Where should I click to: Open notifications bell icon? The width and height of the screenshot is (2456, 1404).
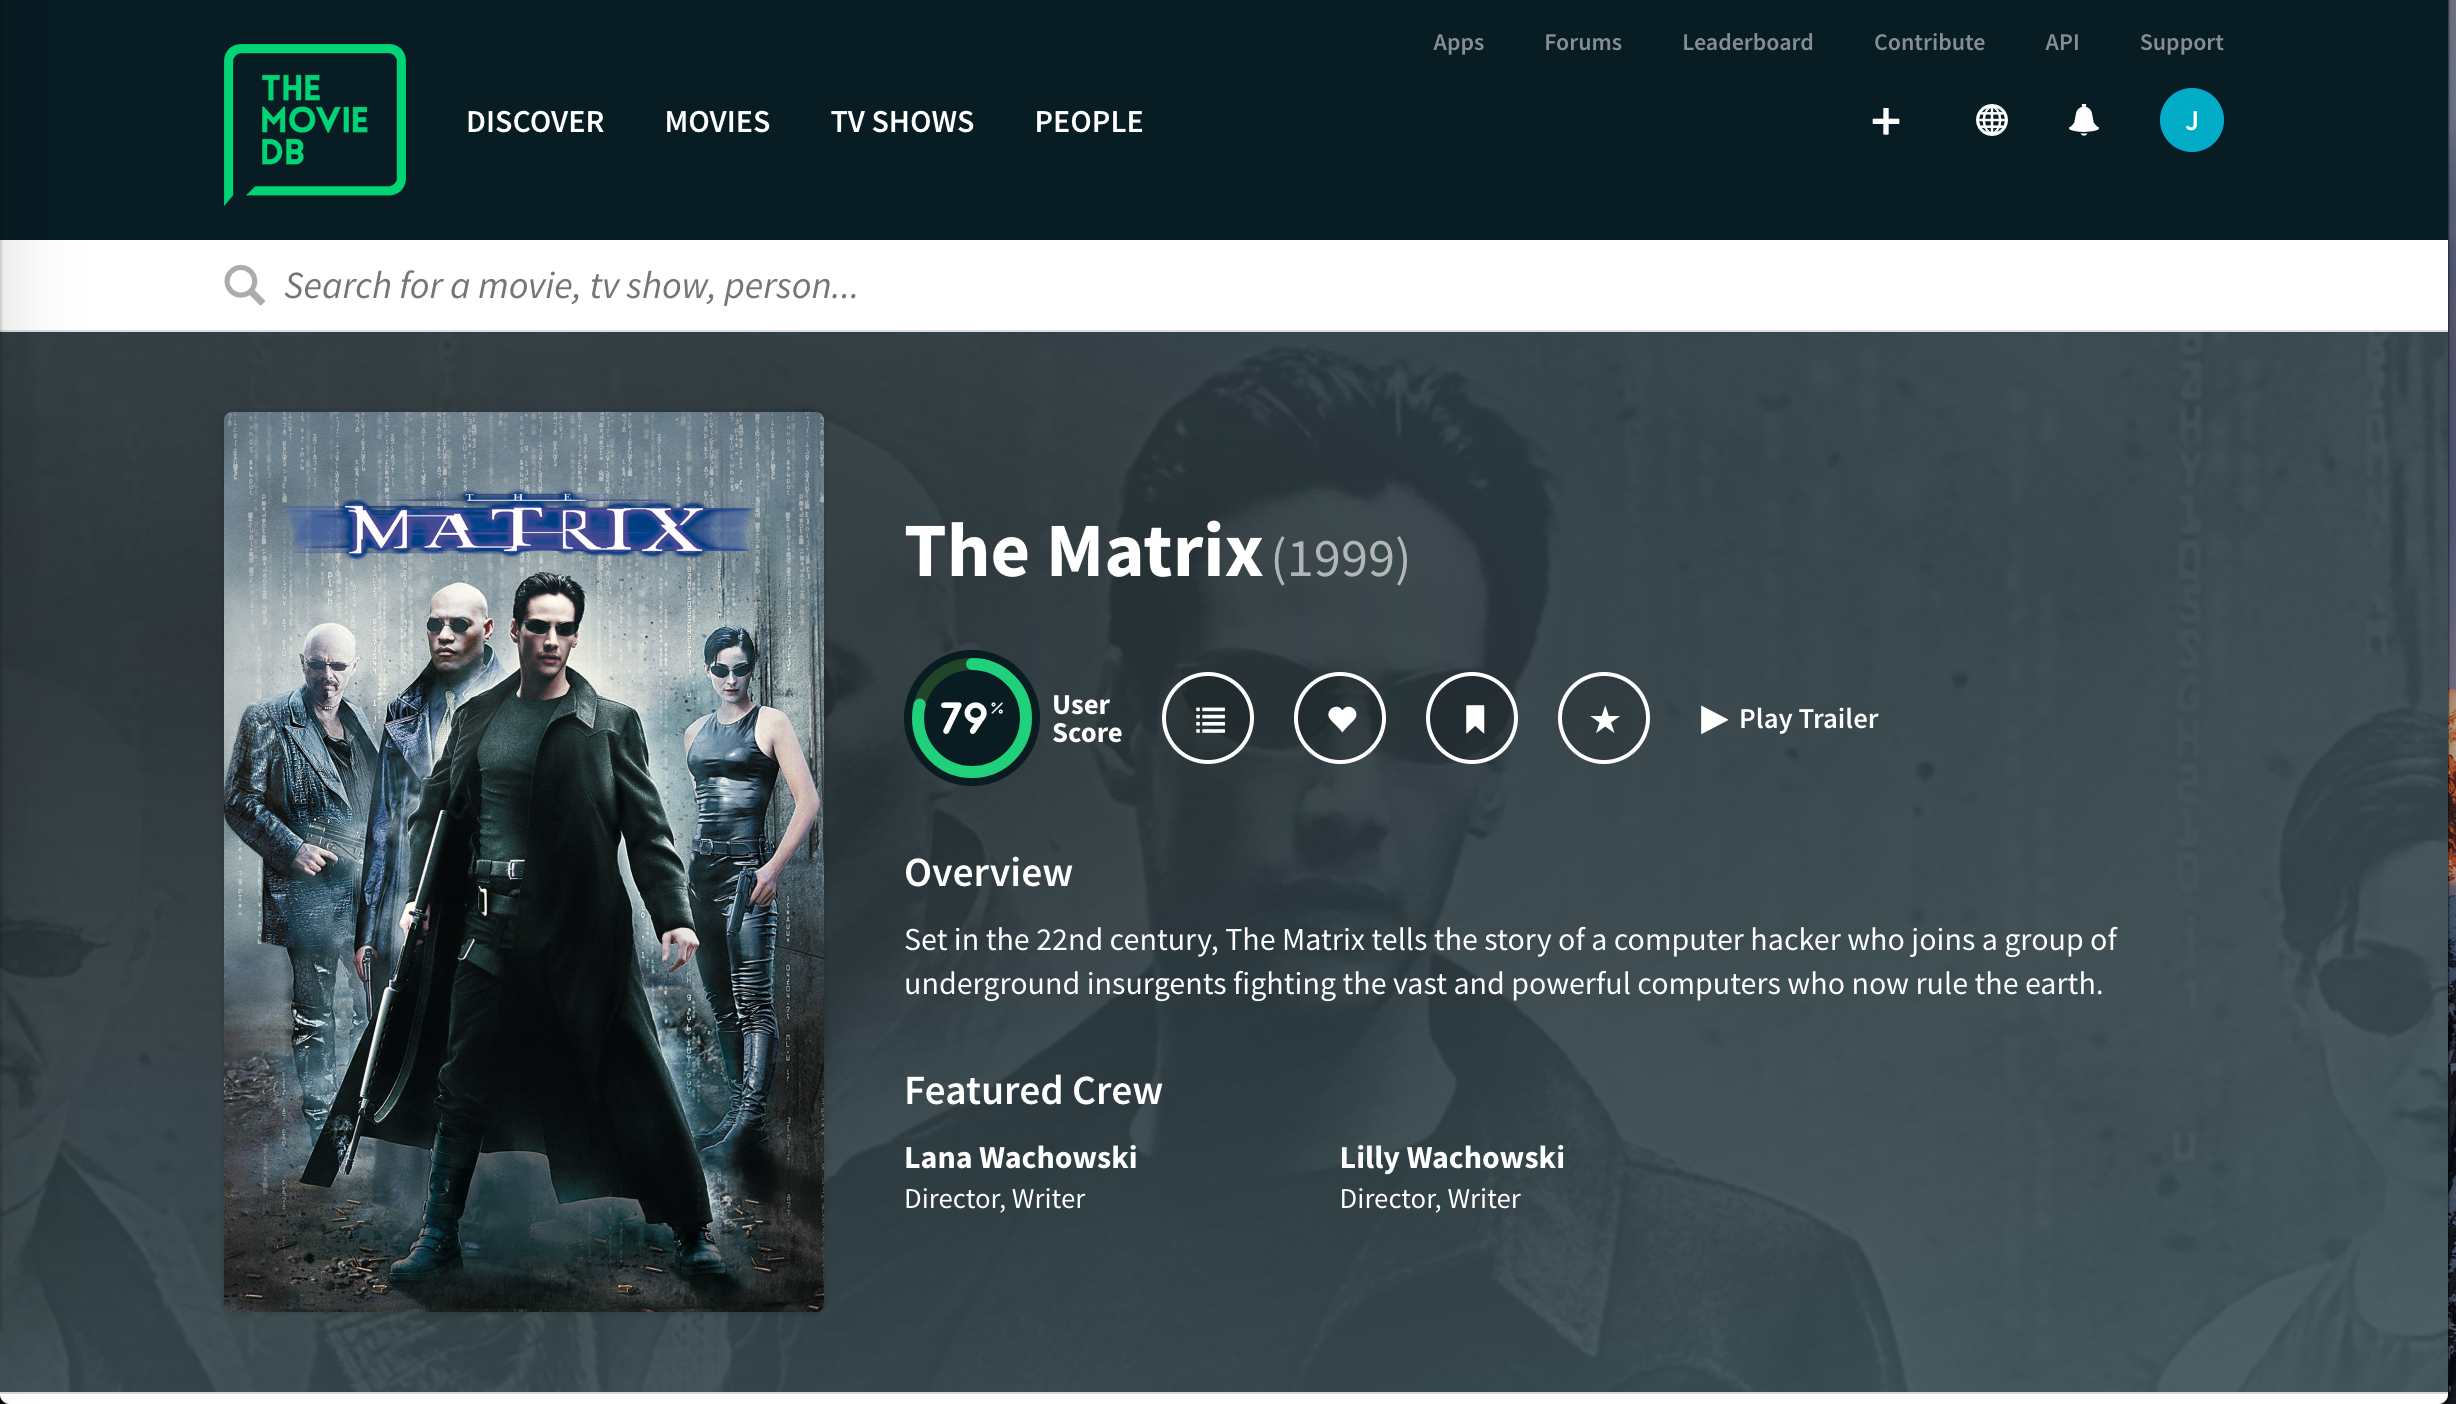click(2083, 121)
